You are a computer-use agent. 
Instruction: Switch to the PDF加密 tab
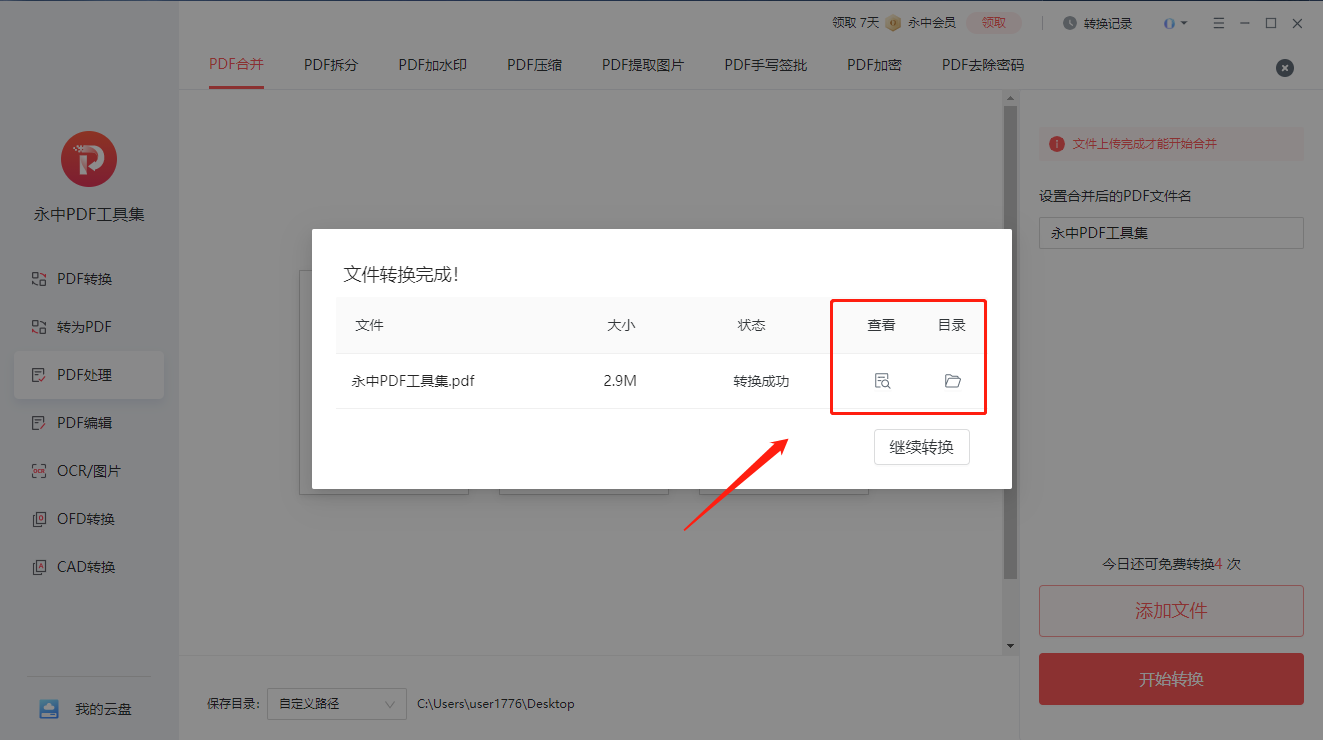click(874, 65)
